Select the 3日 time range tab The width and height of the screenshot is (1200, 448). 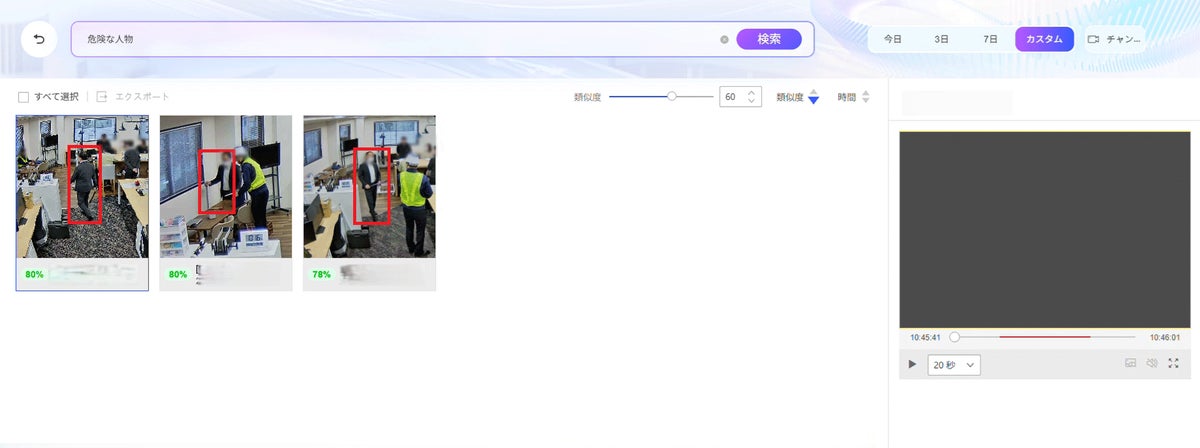pyautogui.click(x=941, y=39)
